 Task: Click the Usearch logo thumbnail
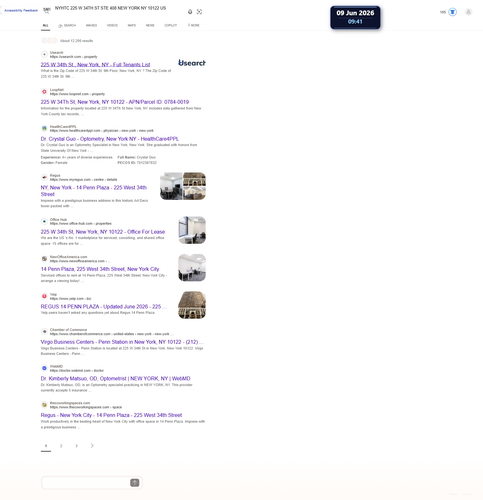192,63
